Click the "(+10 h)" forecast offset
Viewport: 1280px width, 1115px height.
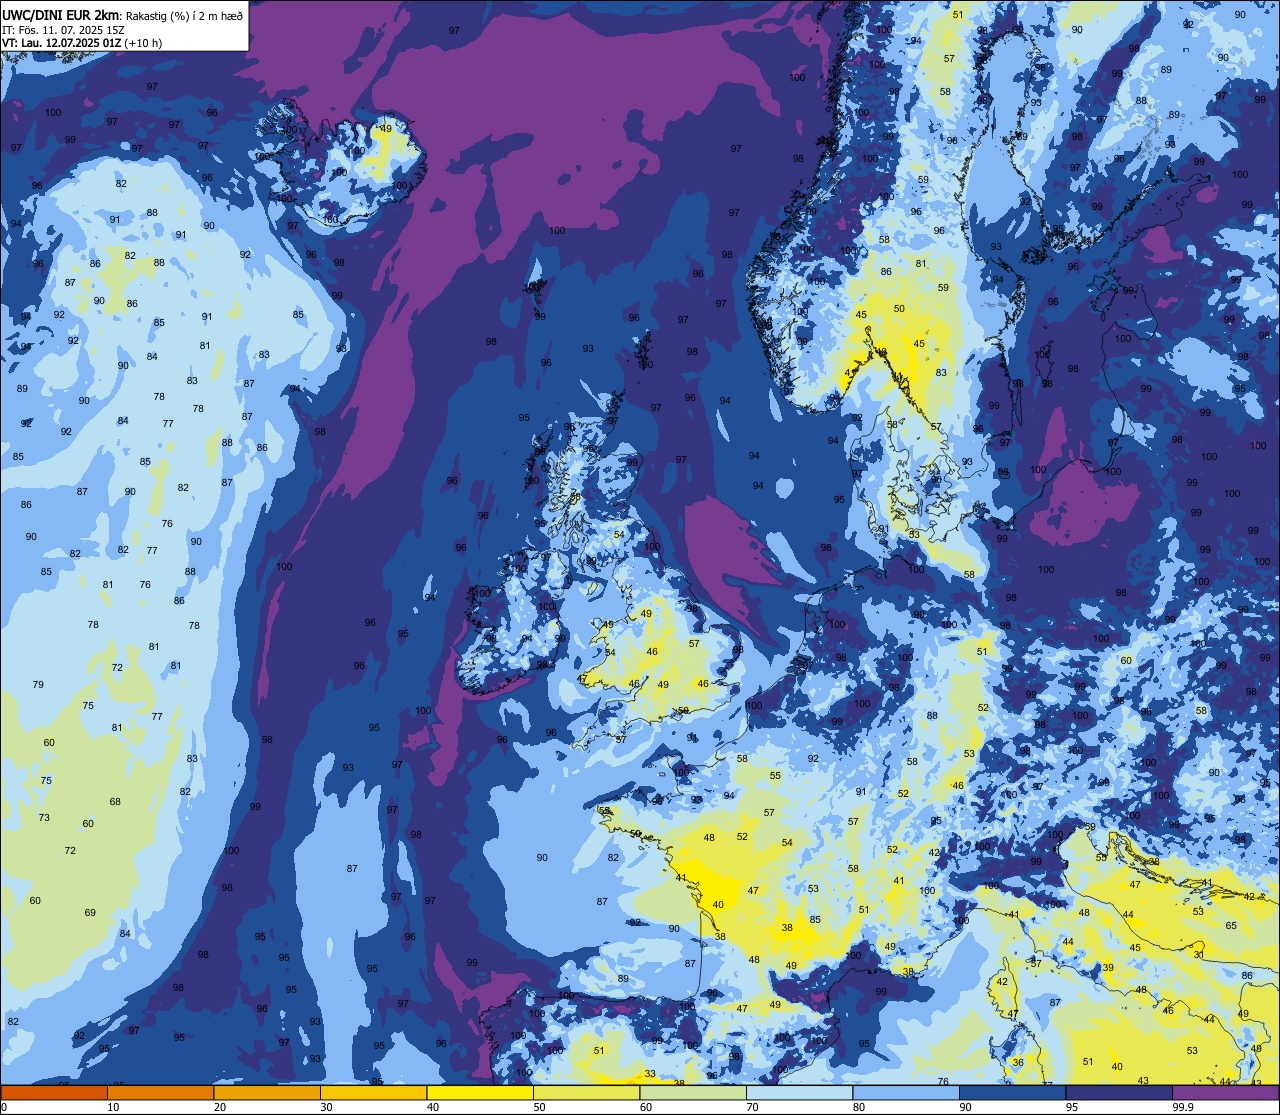point(145,43)
